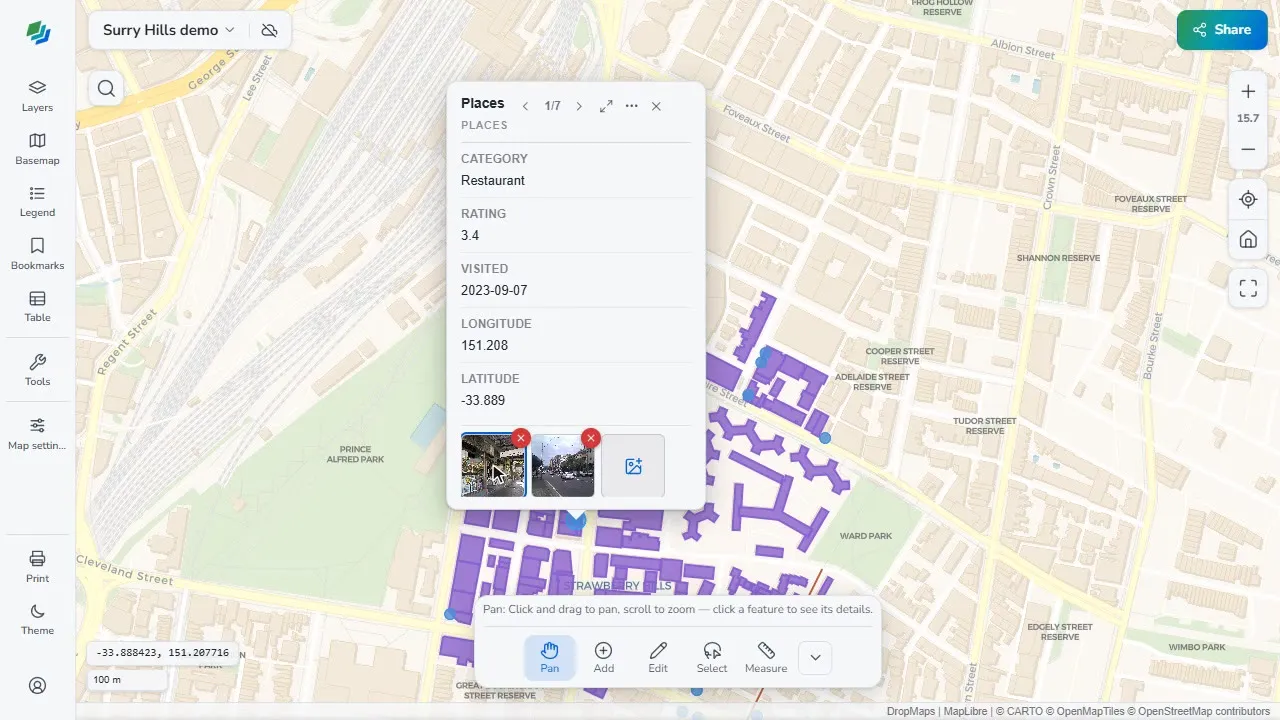
Task: Activate the Measure tool
Action: click(766, 657)
